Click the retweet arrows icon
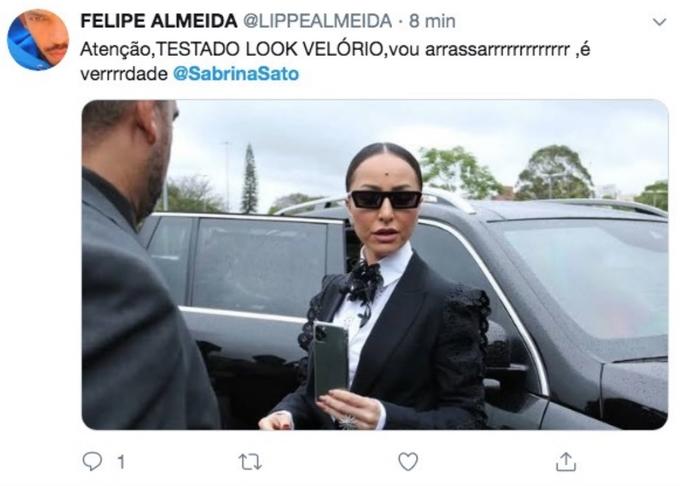680x486 pixels. (251, 462)
